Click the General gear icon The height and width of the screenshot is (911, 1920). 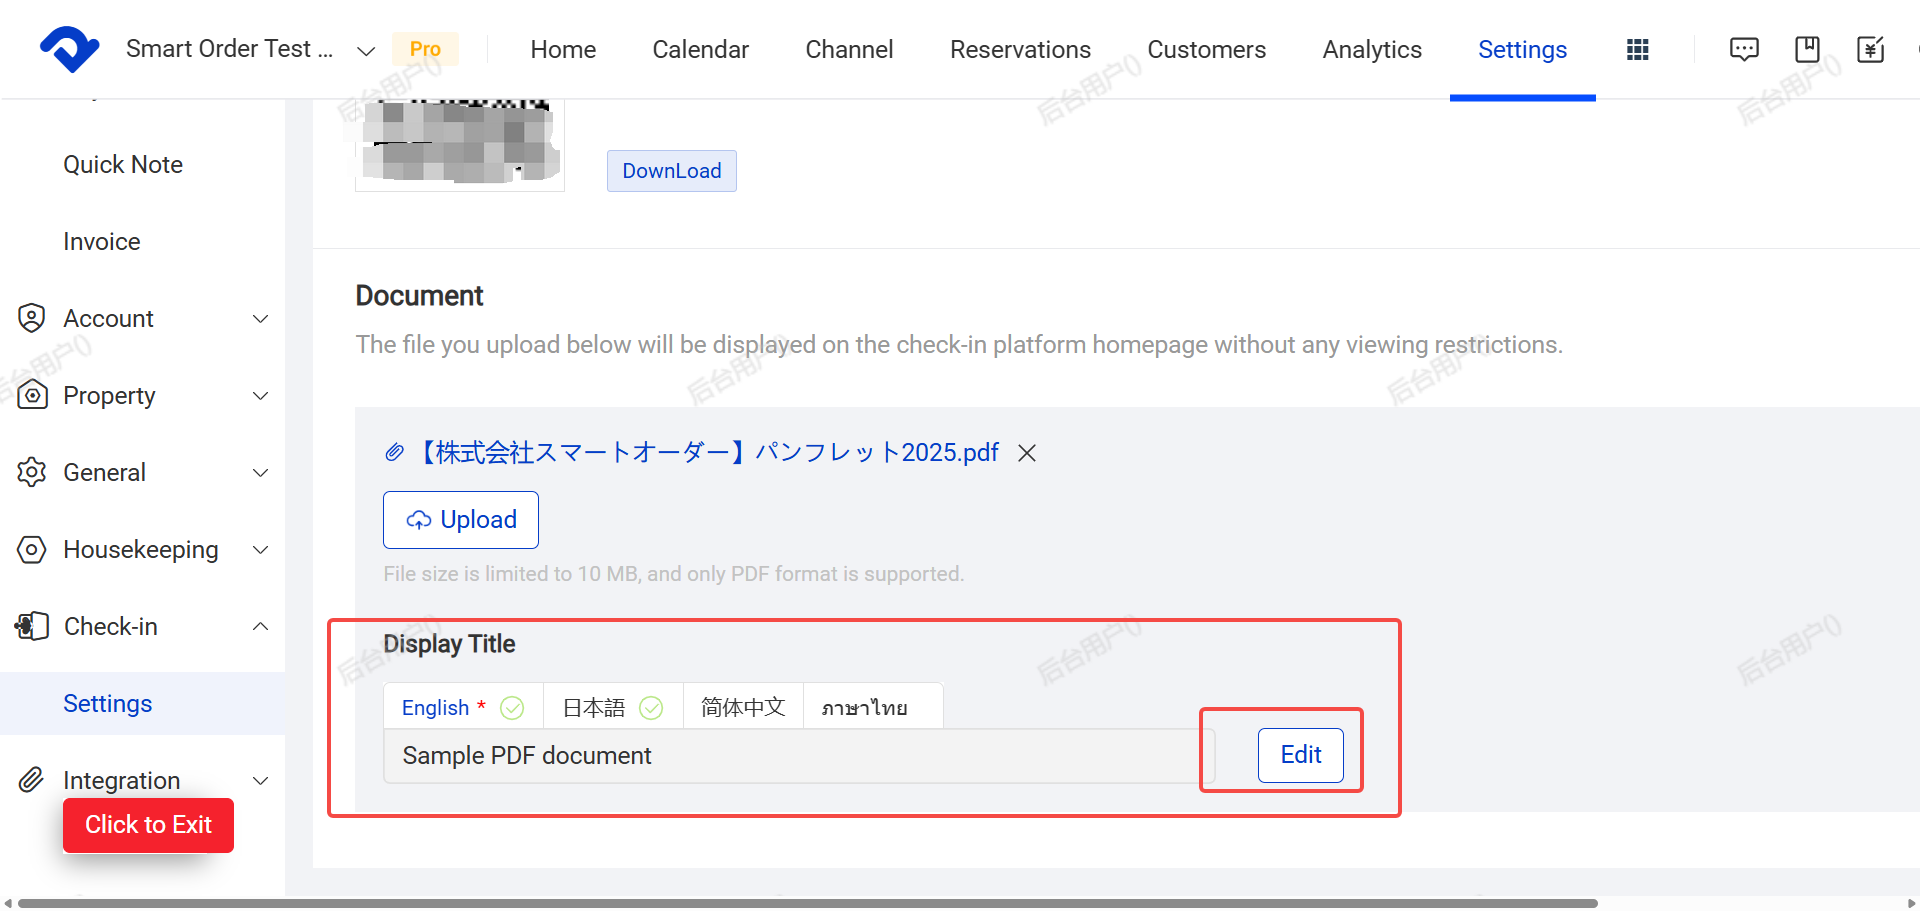pos(32,472)
